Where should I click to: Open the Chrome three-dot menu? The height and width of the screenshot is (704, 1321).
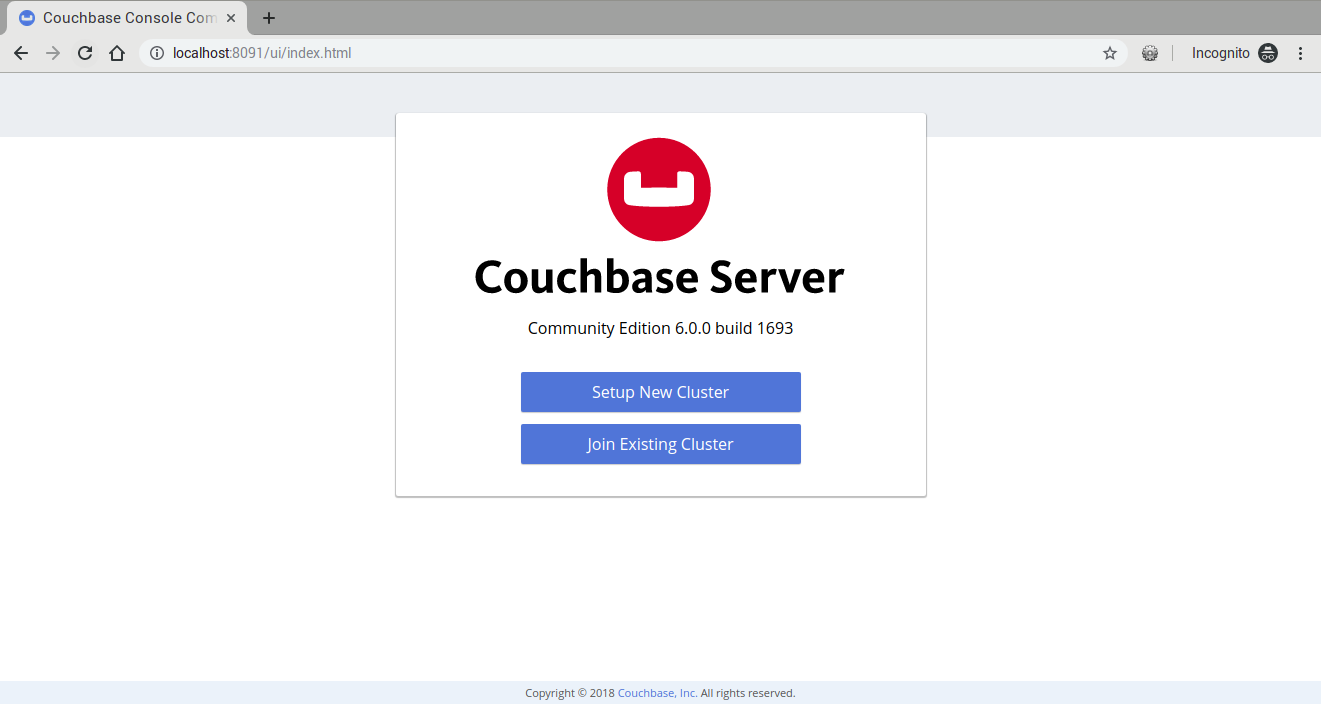pos(1300,53)
